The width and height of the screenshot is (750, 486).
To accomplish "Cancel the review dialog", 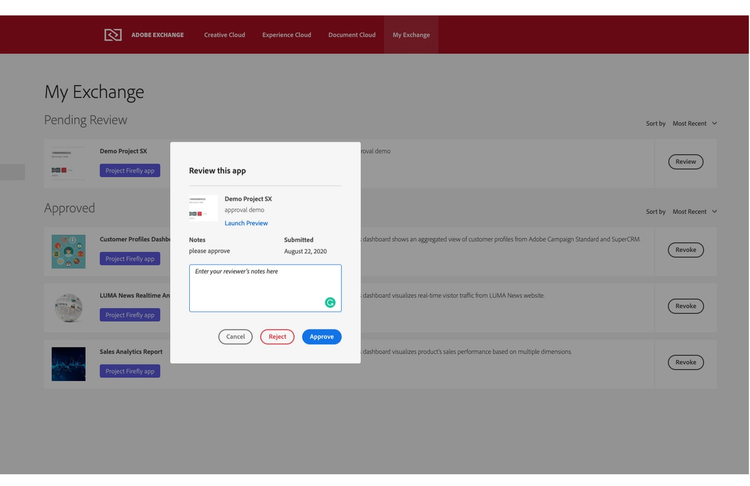I will (235, 337).
